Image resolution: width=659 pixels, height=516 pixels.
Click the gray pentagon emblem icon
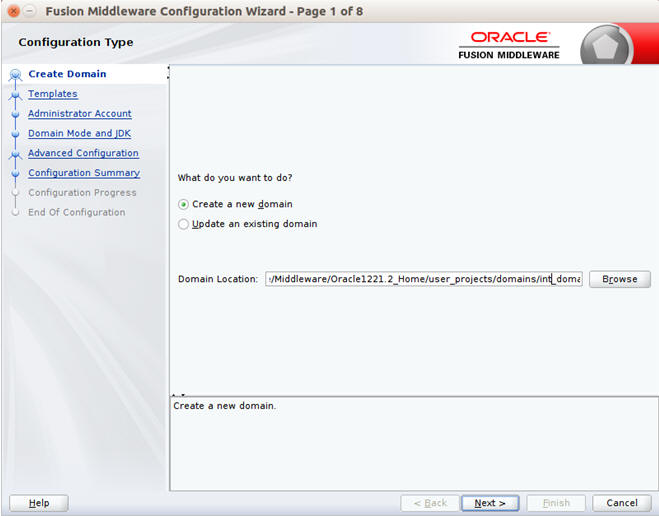point(606,46)
